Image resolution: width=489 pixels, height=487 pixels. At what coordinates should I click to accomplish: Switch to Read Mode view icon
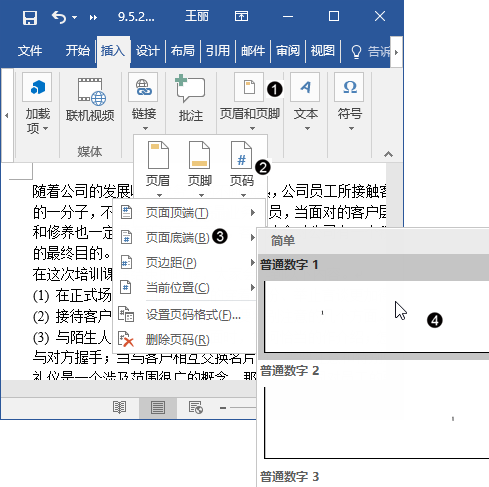(119, 407)
